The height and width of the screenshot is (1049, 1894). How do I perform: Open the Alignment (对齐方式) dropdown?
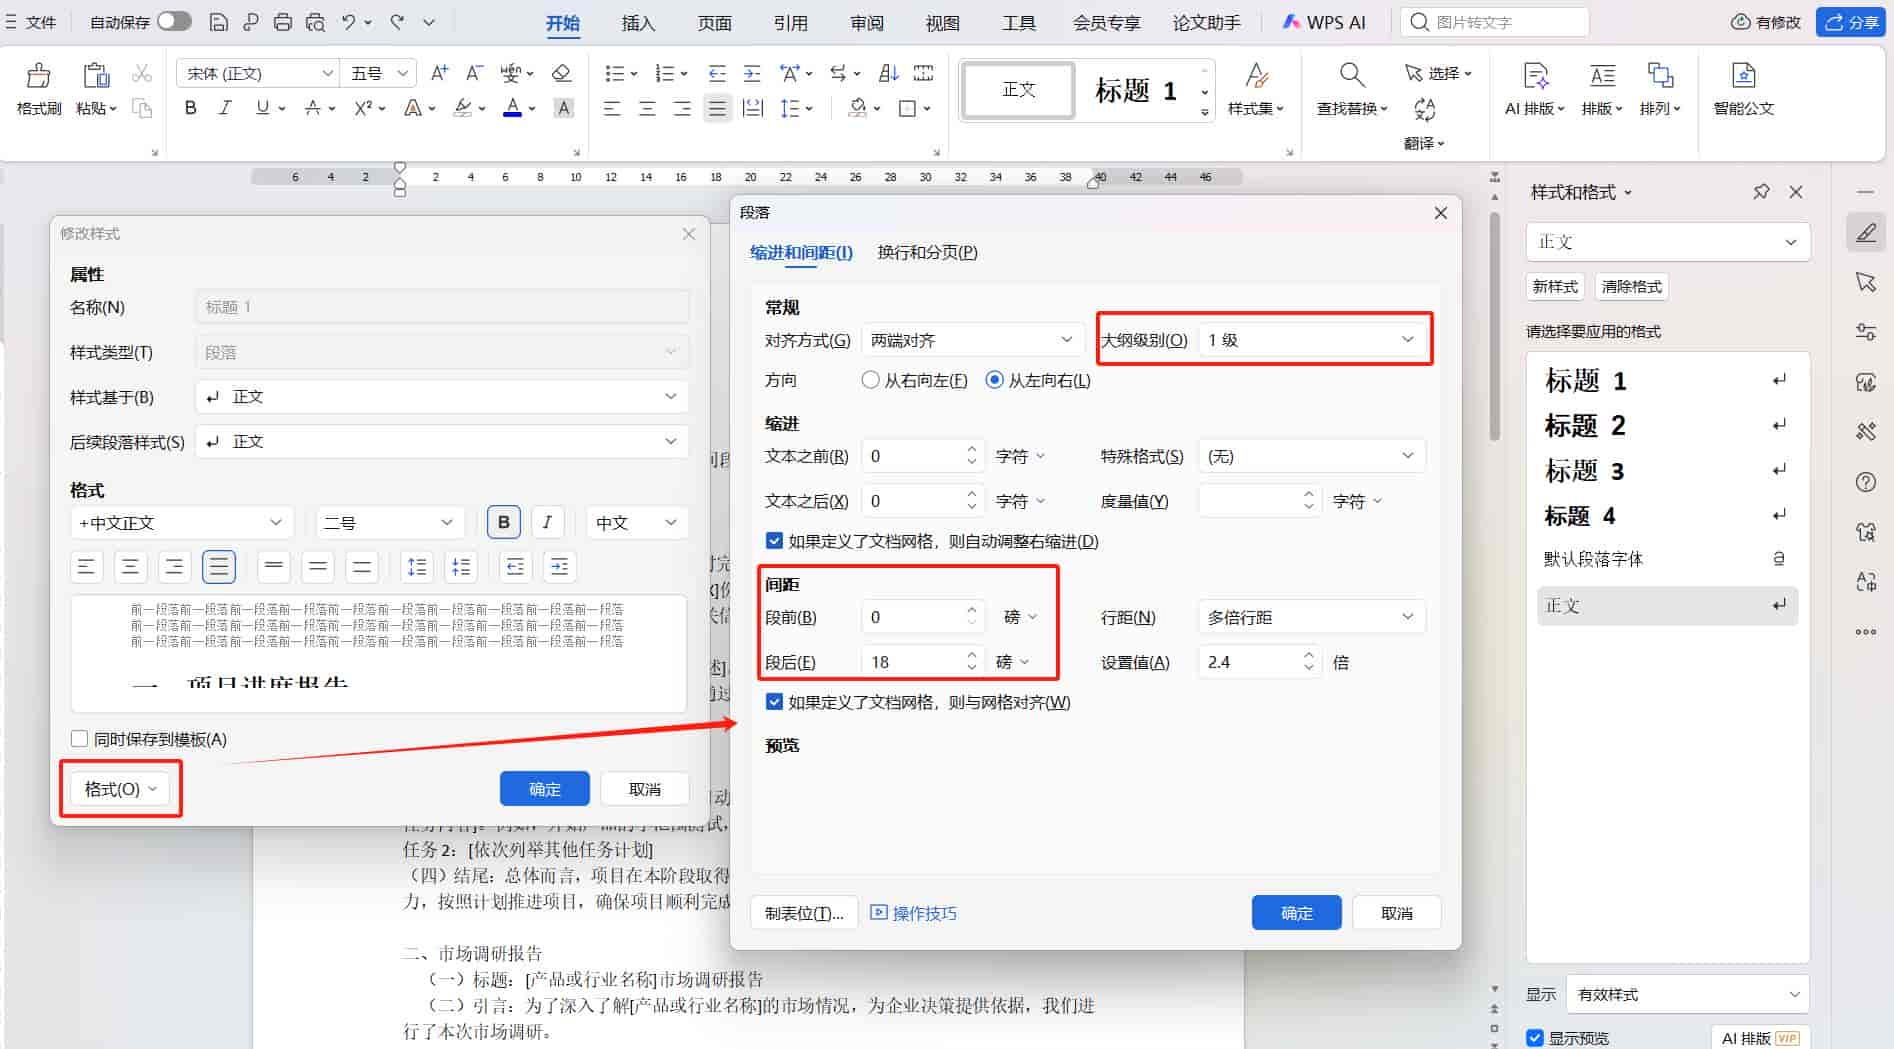[971, 340]
